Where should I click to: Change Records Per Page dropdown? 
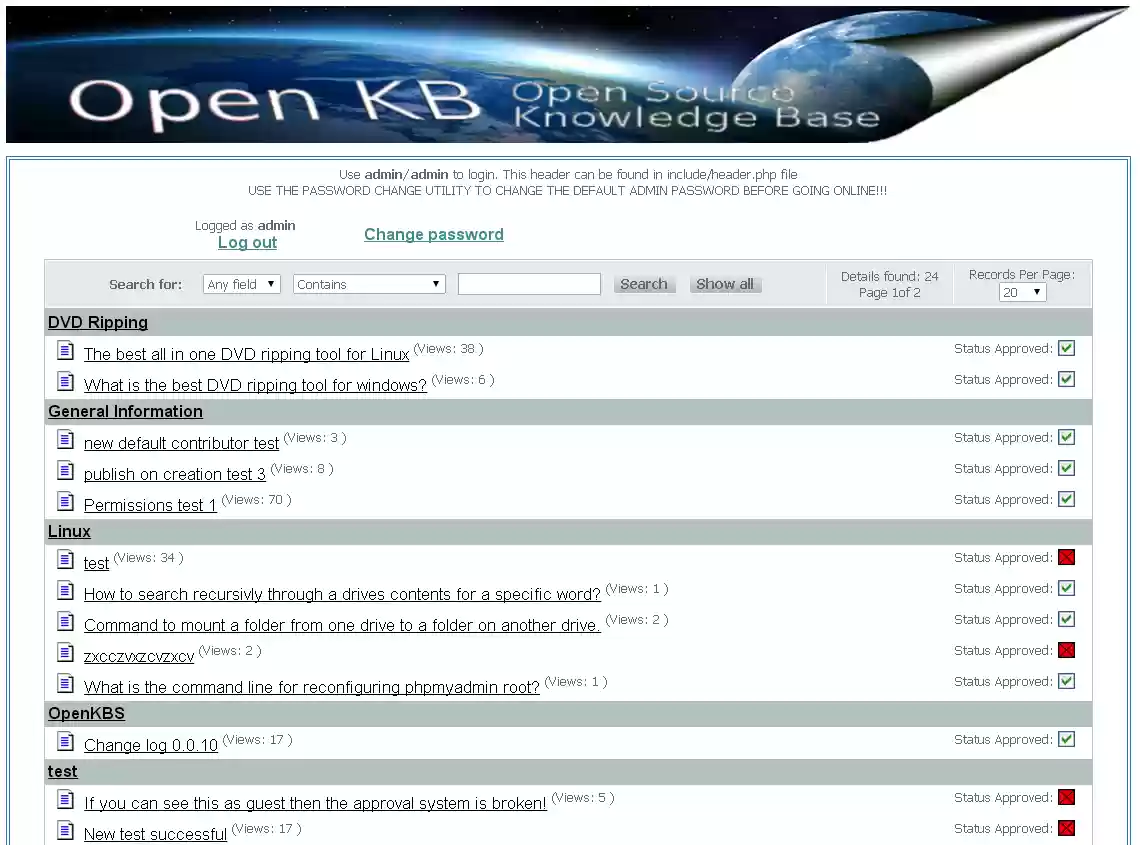(1022, 292)
